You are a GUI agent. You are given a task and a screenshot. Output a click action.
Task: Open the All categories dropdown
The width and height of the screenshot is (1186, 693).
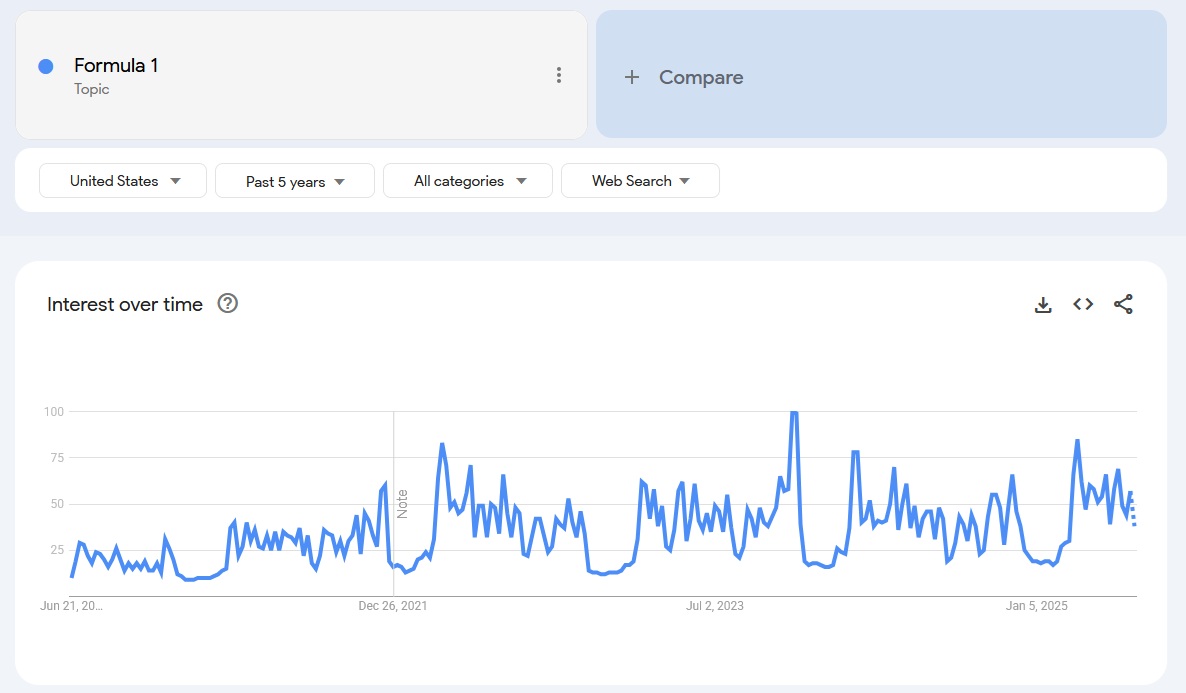467,181
